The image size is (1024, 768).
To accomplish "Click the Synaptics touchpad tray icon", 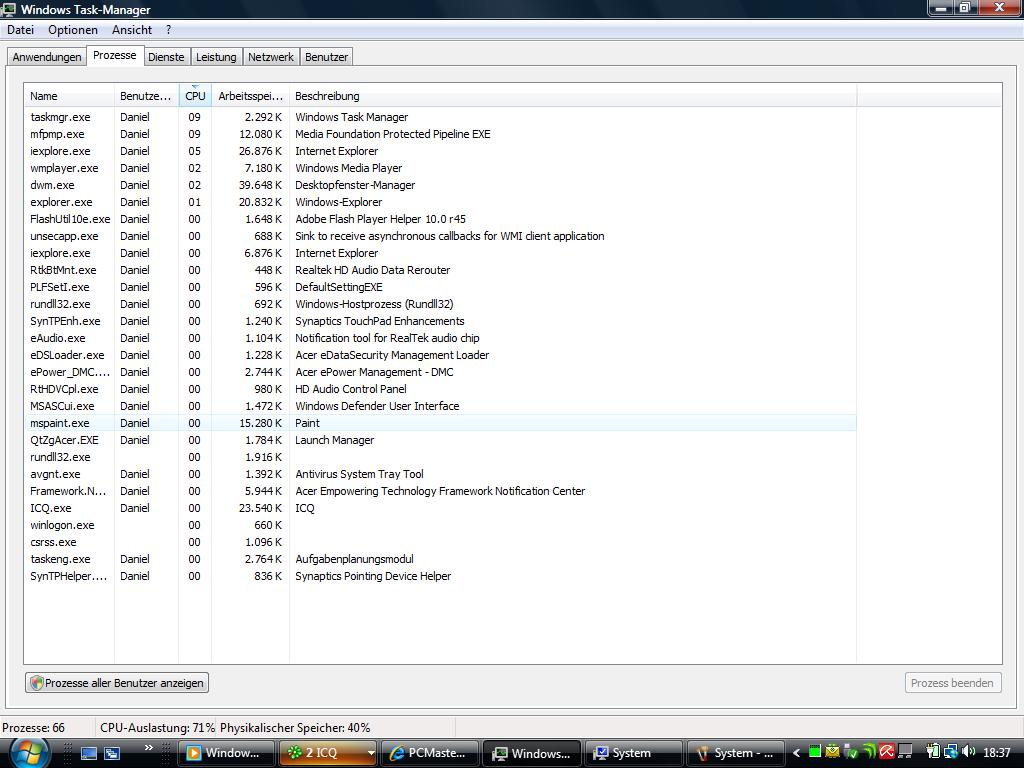I will pyautogui.click(x=905, y=751).
